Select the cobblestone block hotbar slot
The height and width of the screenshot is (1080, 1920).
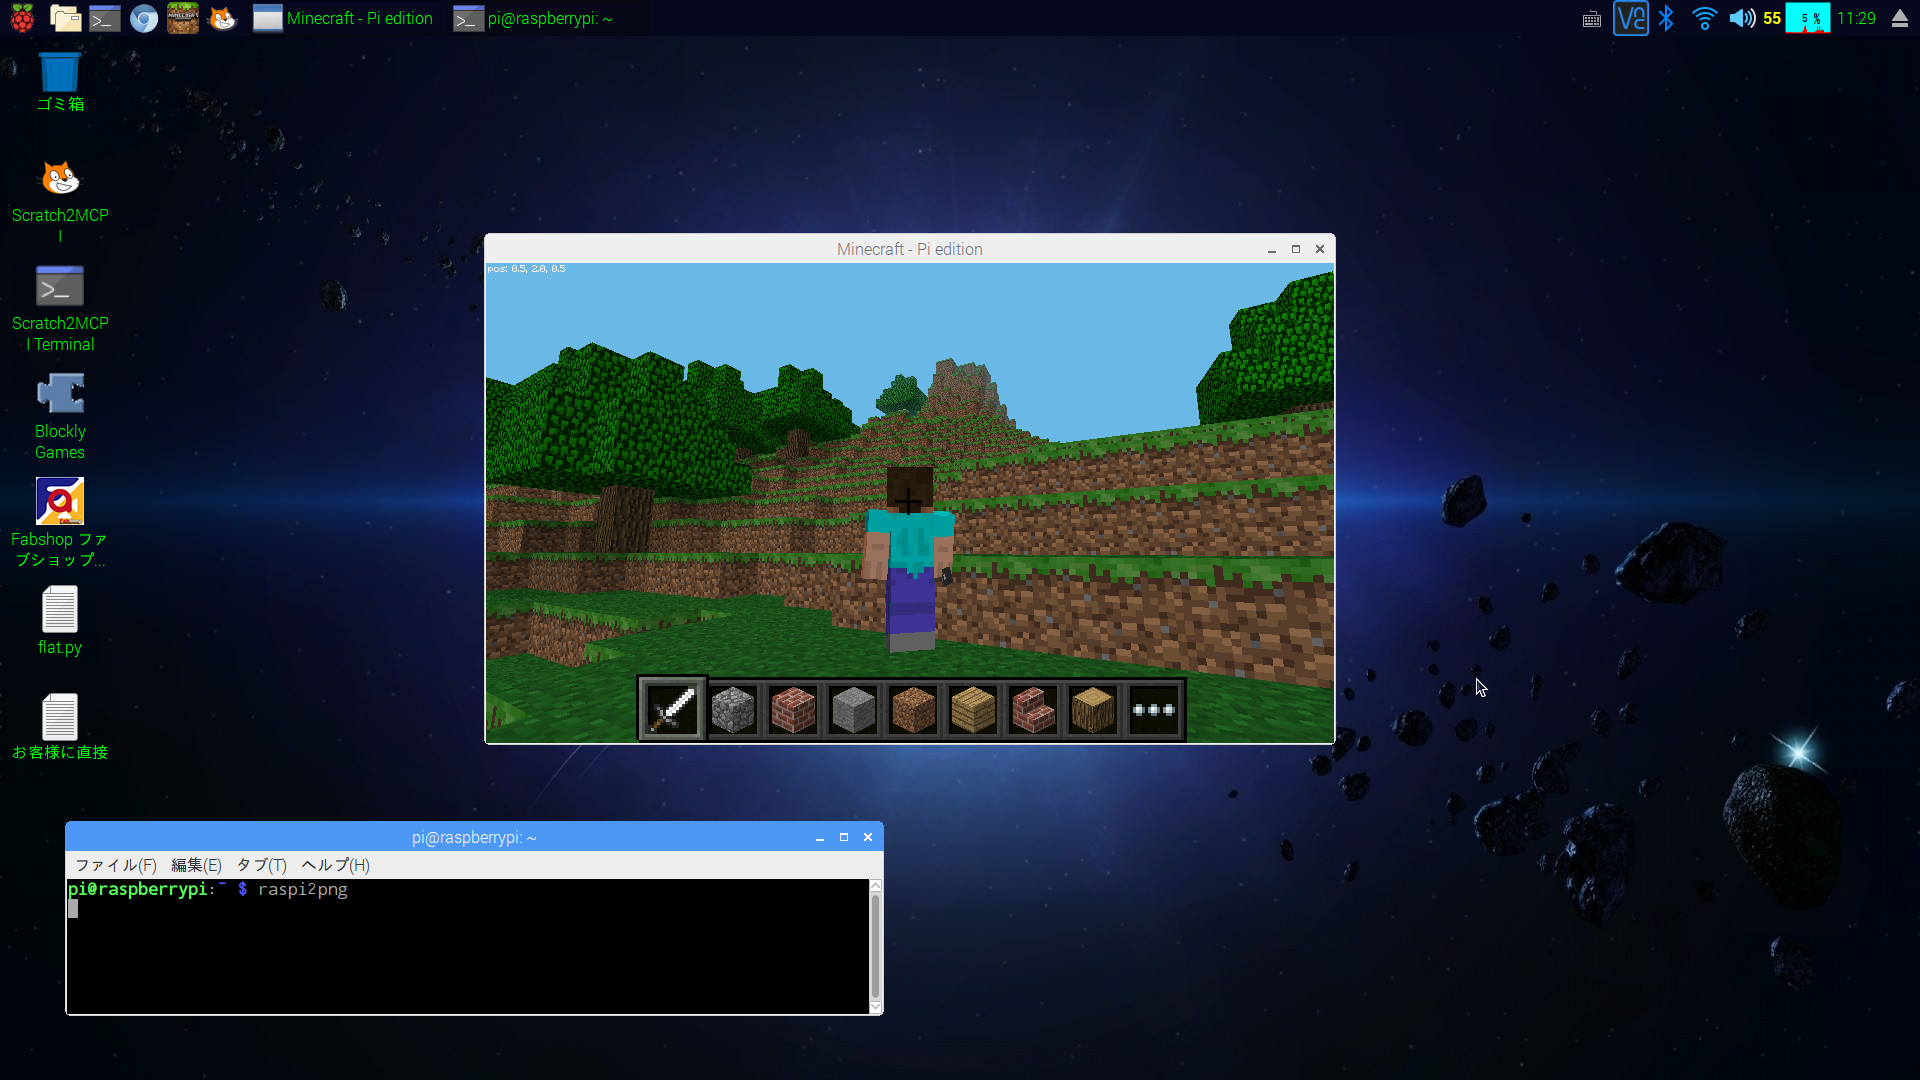click(x=733, y=710)
